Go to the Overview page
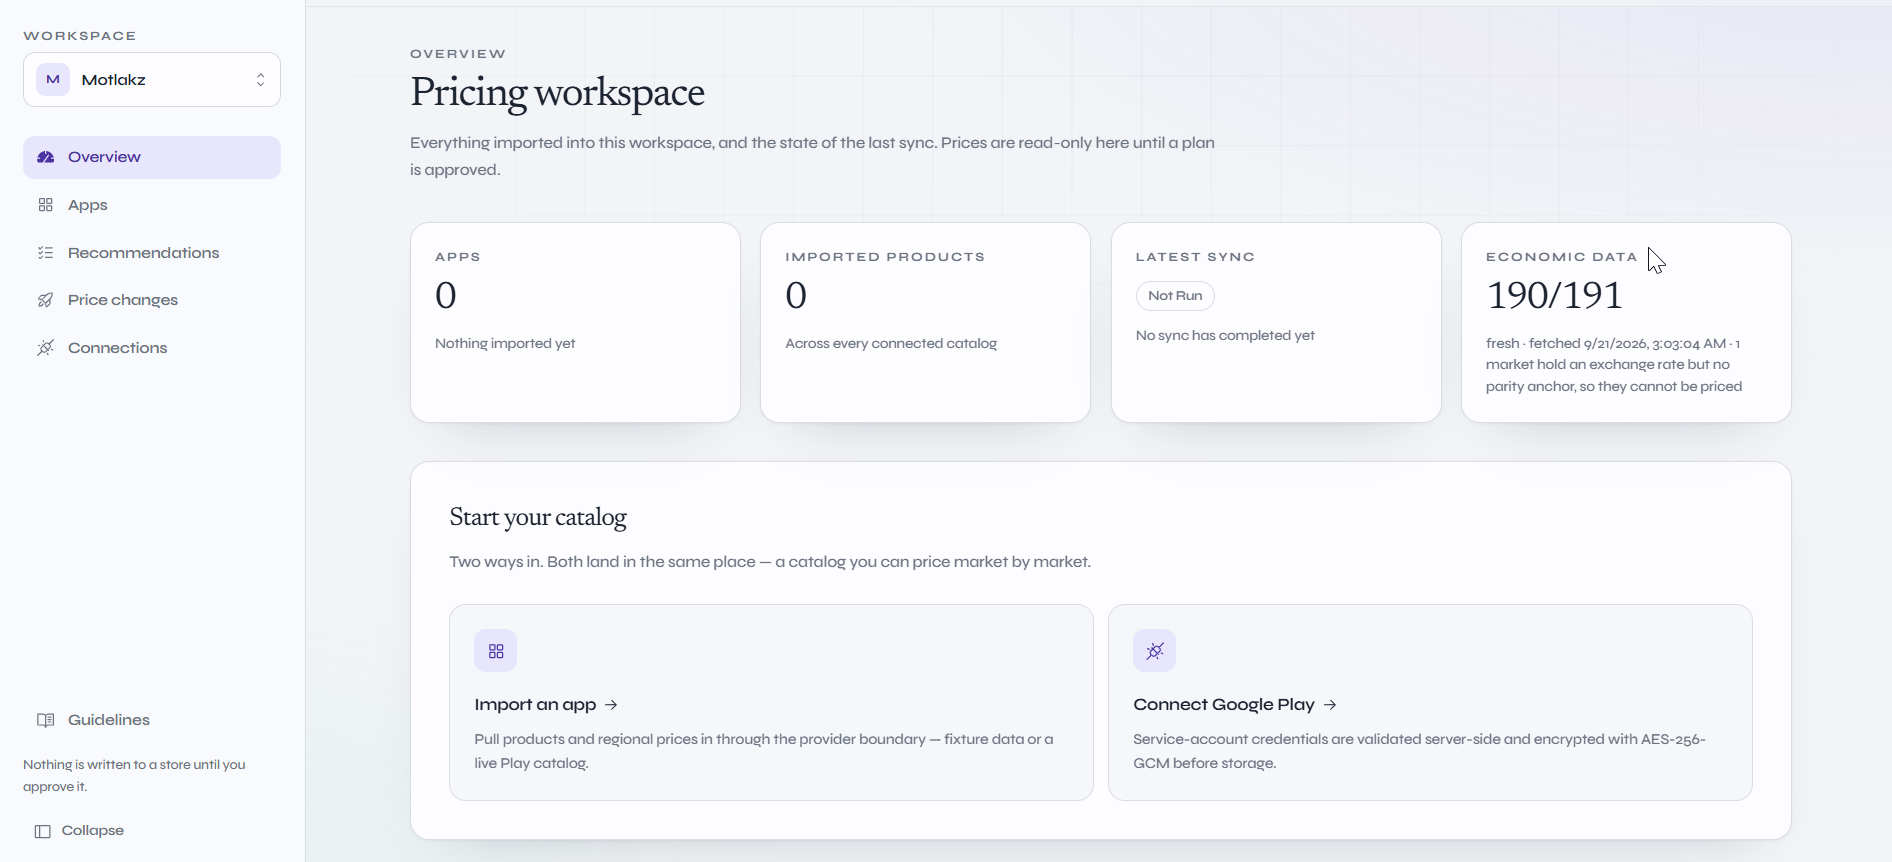This screenshot has height=862, width=1892. pos(152,157)
